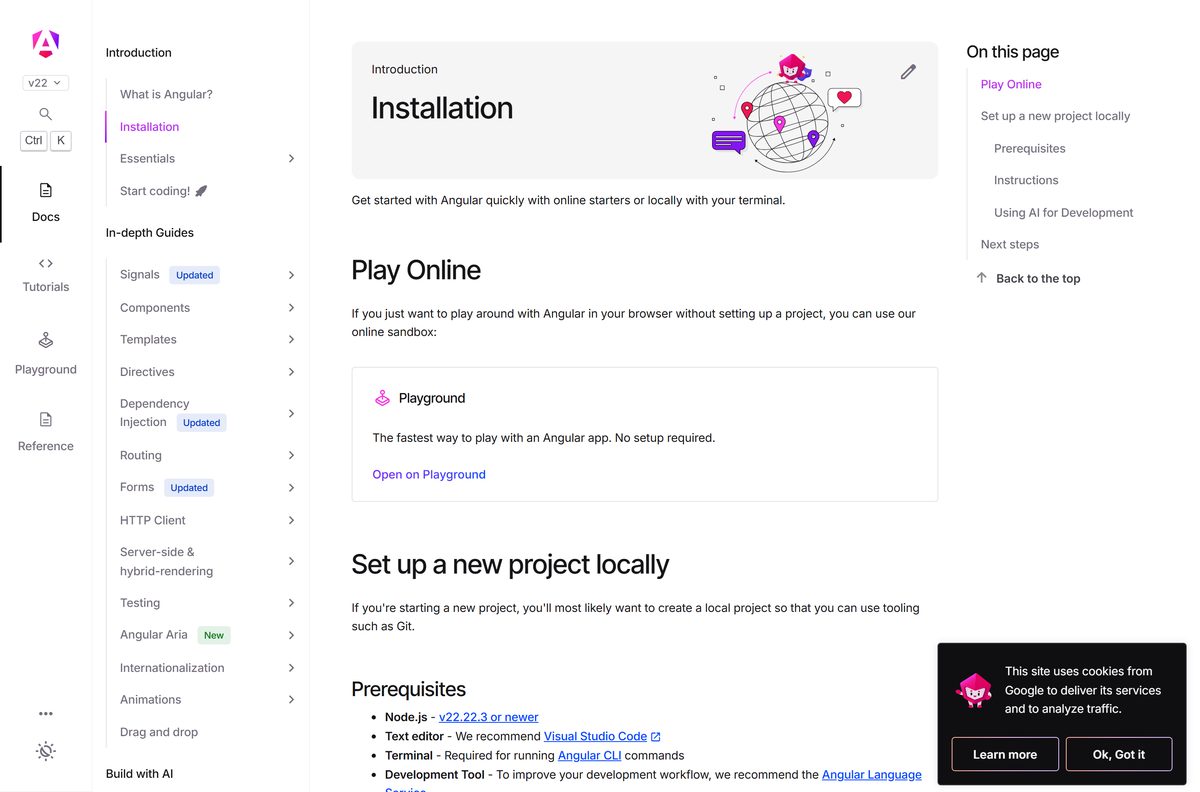Click Back to the top

pos(1038,279)
